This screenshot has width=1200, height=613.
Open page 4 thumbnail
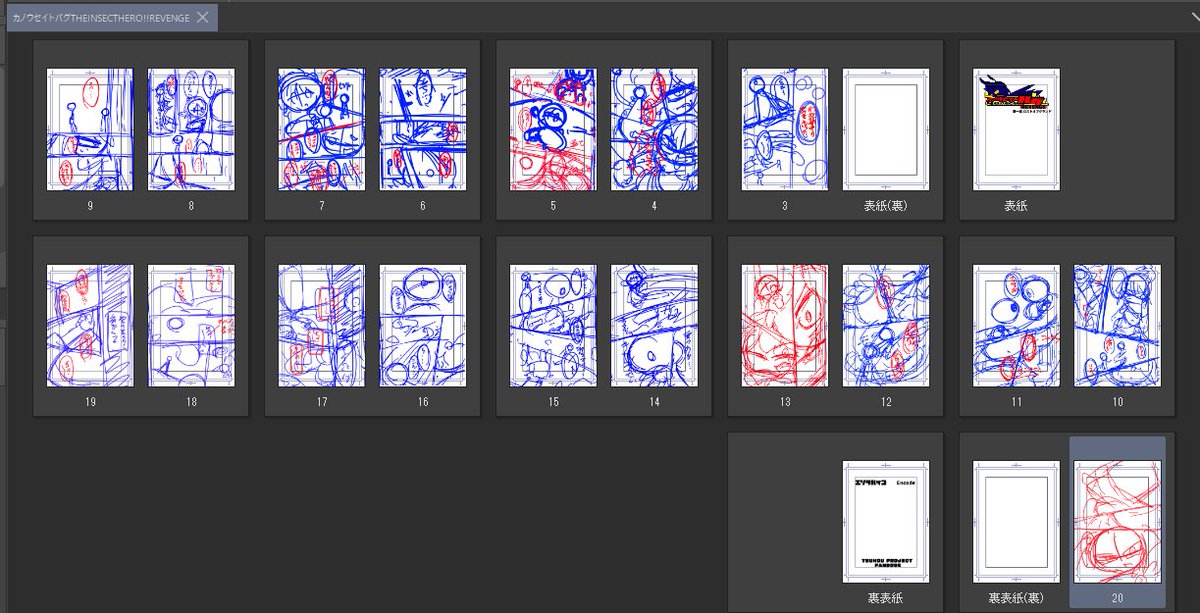pyautogui.click(x=654, y=129)
